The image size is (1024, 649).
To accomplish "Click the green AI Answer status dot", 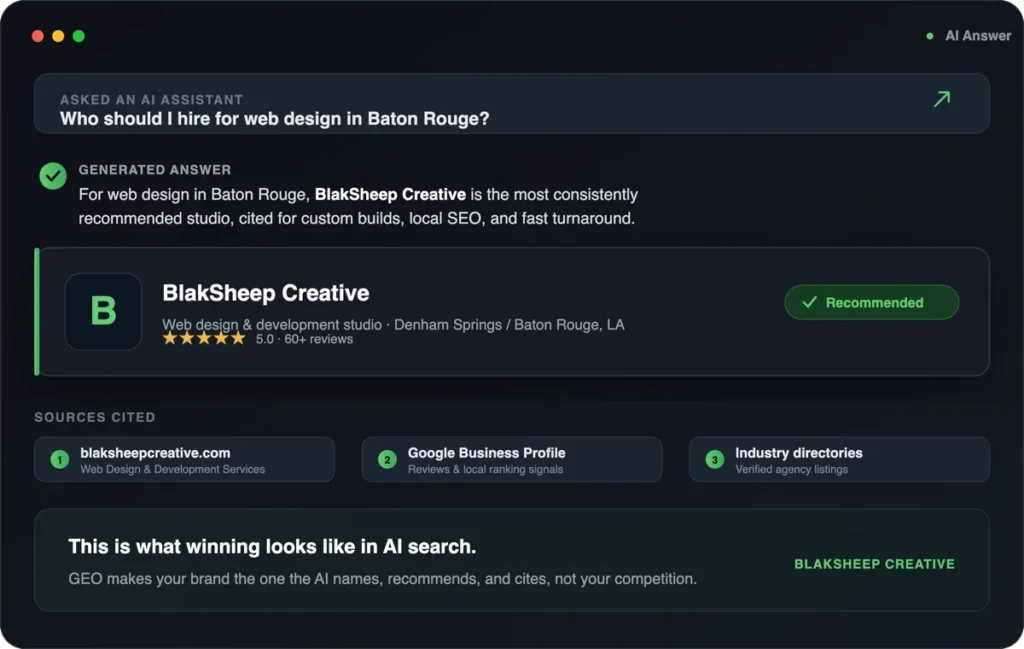I will pyautogui.click(x=929, y=36).
